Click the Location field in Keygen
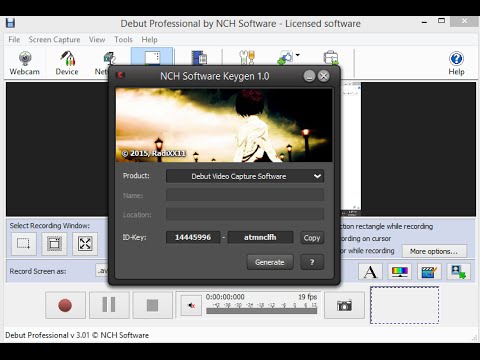The image size is (480, 360). click(x=245, y=214)
